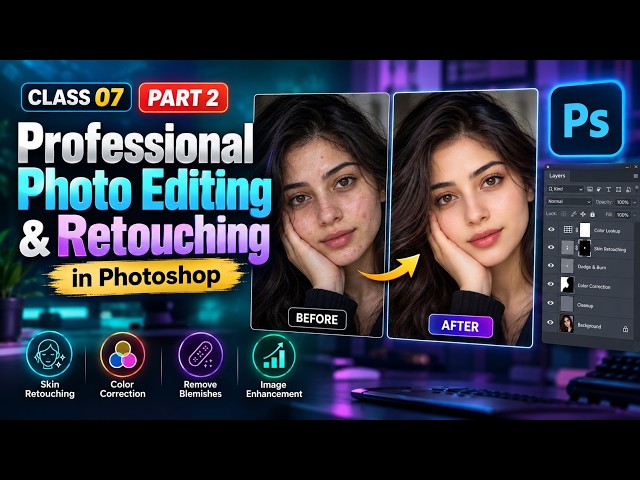
Task: Click the Image Enhancement caption text
Action: pyautogui.click(x=274, y=389)
